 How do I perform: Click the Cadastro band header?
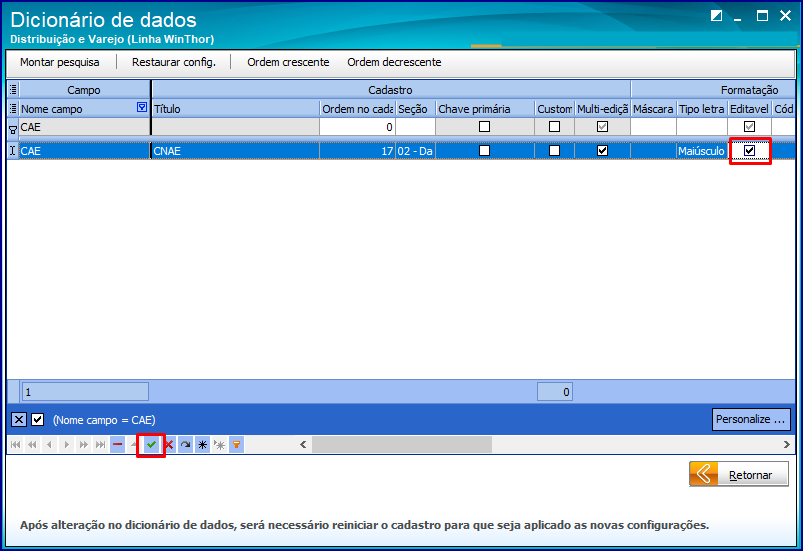(391, 90)
